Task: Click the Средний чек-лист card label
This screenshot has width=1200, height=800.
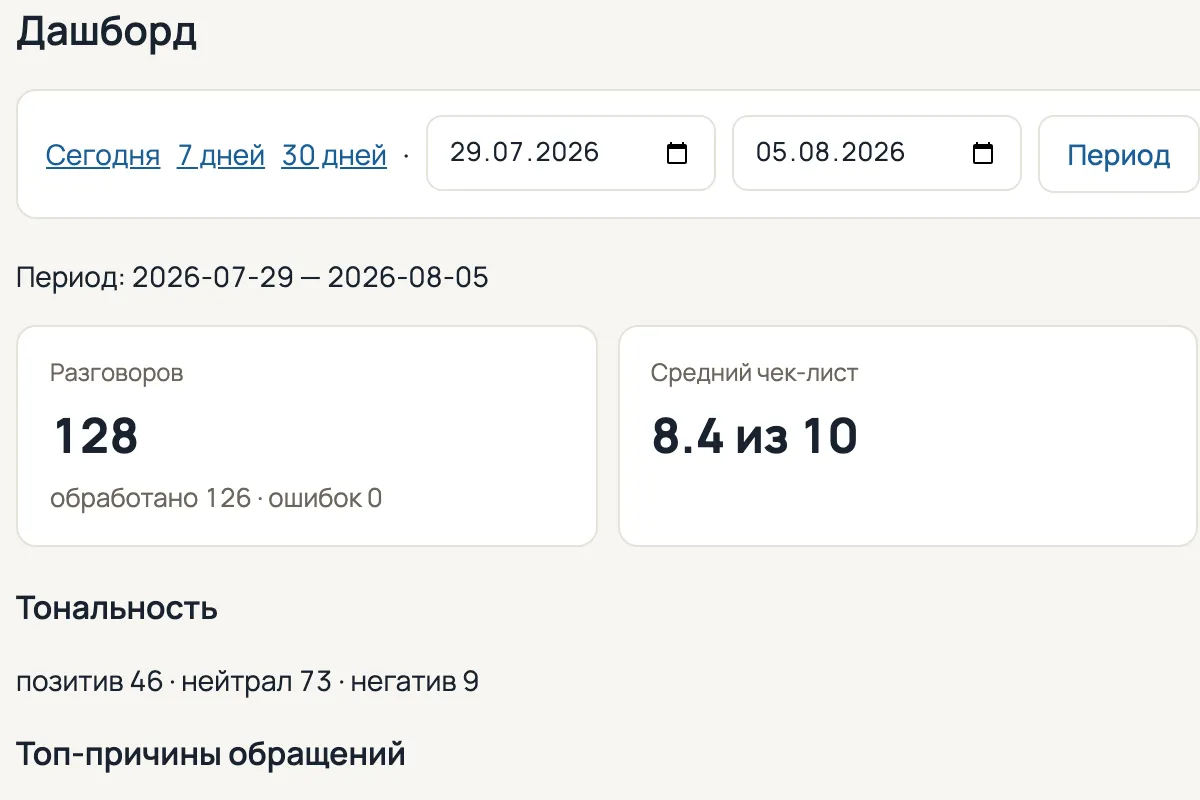Action: pyautogui.click(x=754, y=373)
